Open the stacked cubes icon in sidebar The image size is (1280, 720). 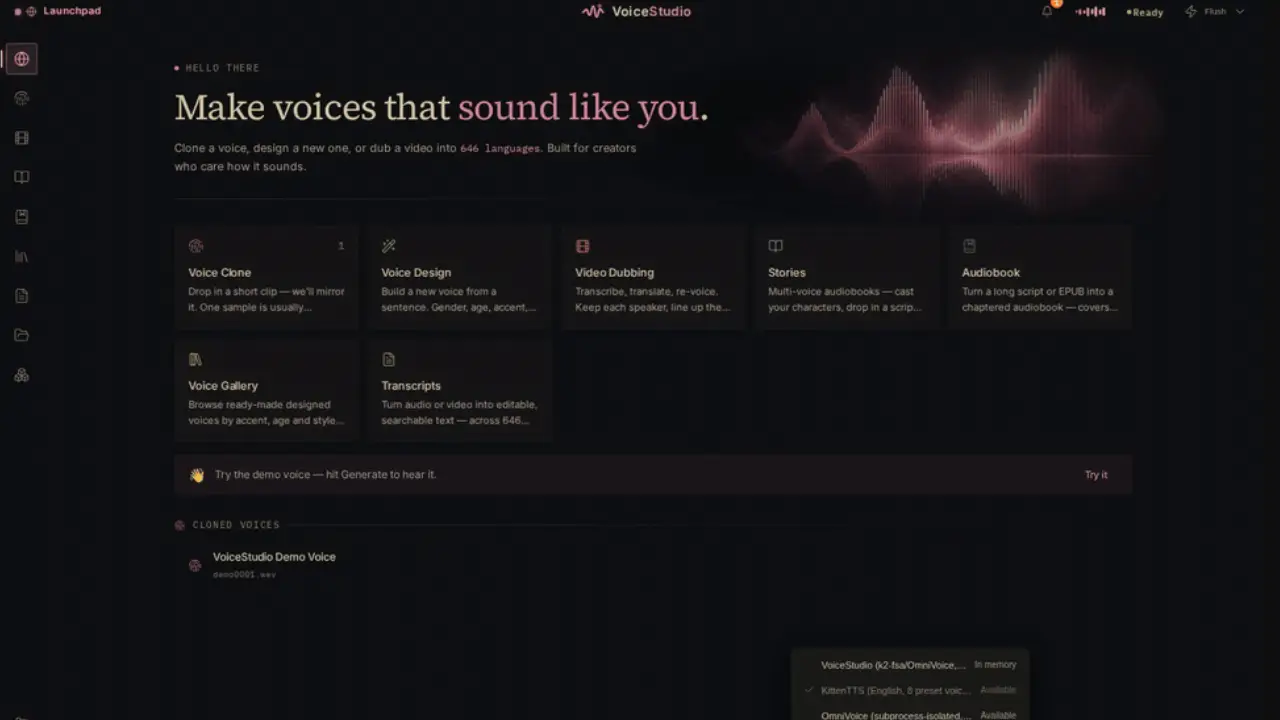coord(21,375)
